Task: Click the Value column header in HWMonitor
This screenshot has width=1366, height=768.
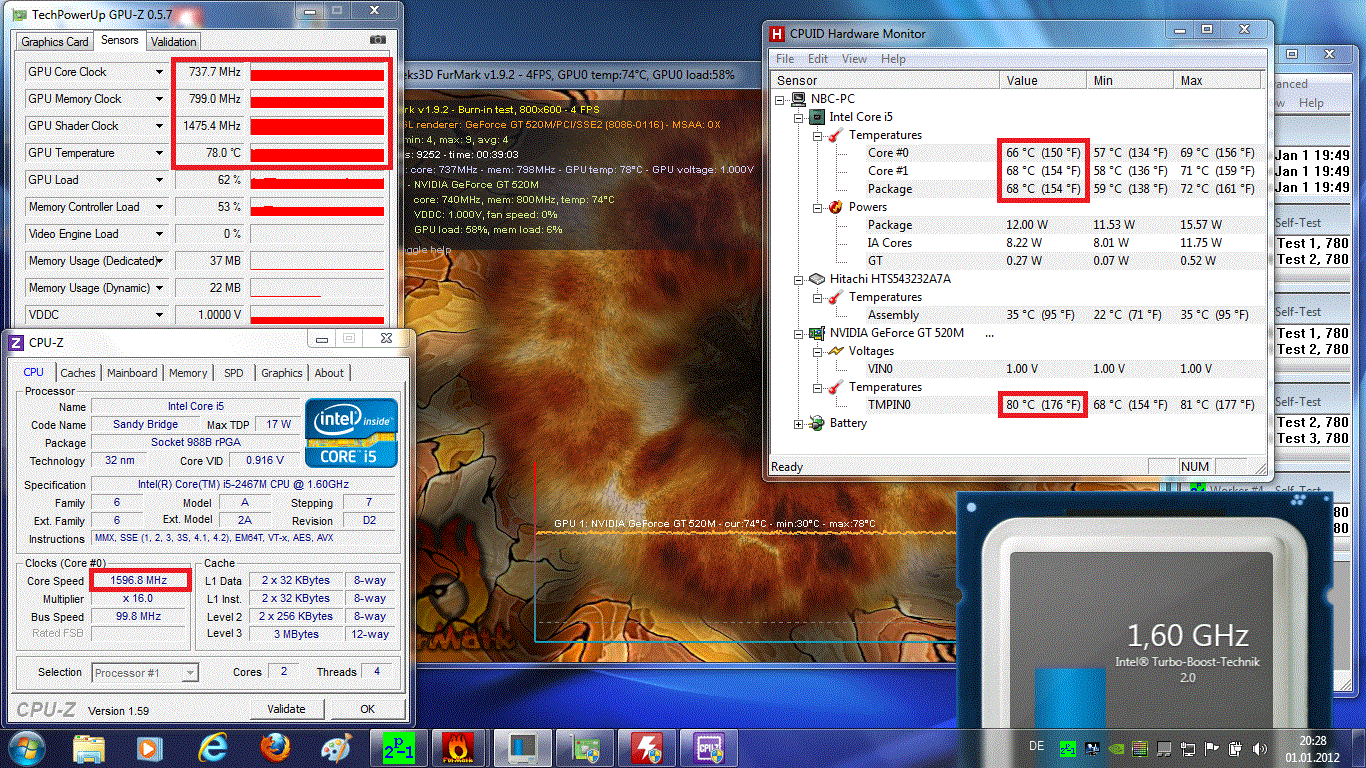Action: point(1043,81)
